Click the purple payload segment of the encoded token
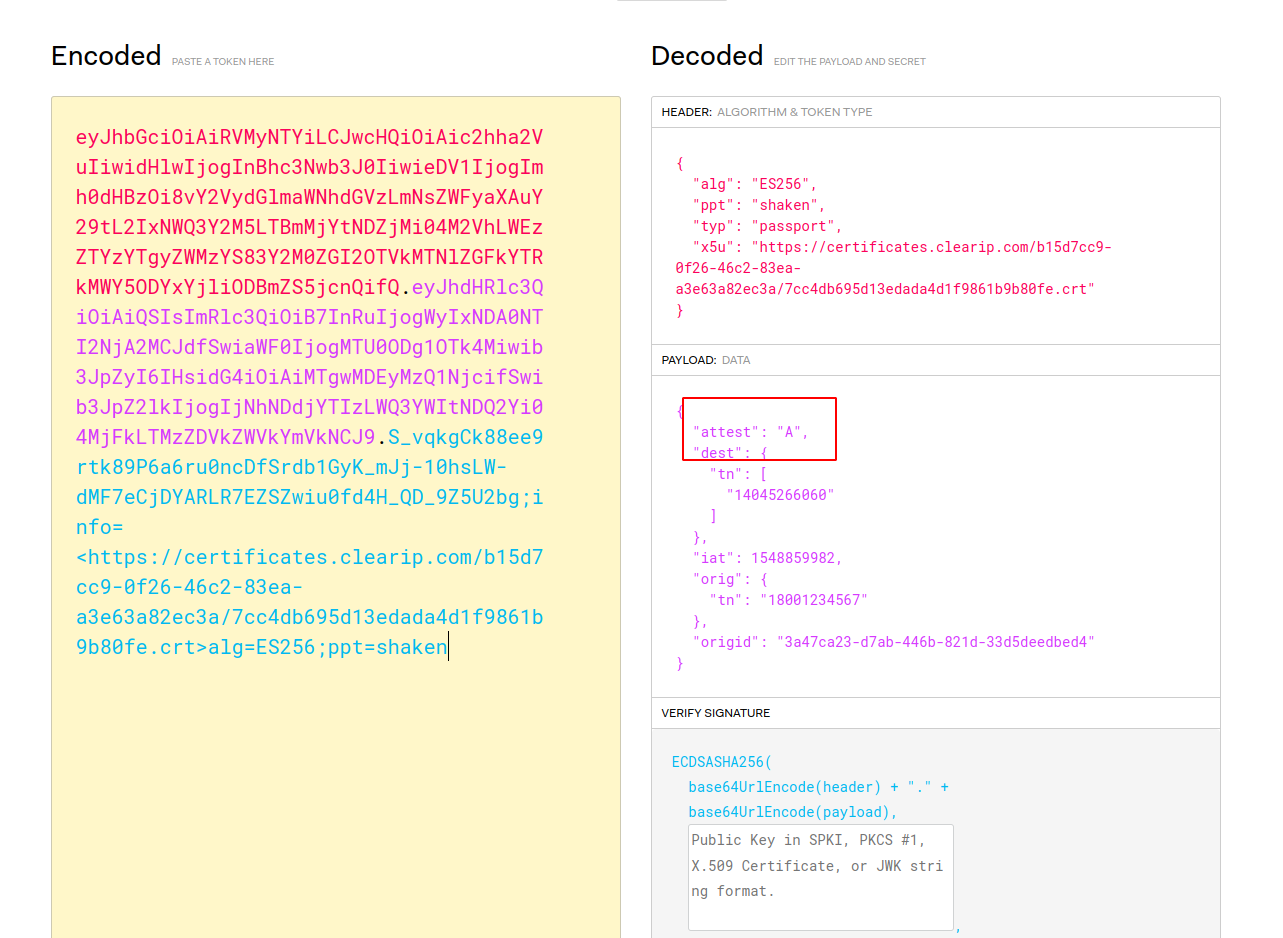 point(310,362)
